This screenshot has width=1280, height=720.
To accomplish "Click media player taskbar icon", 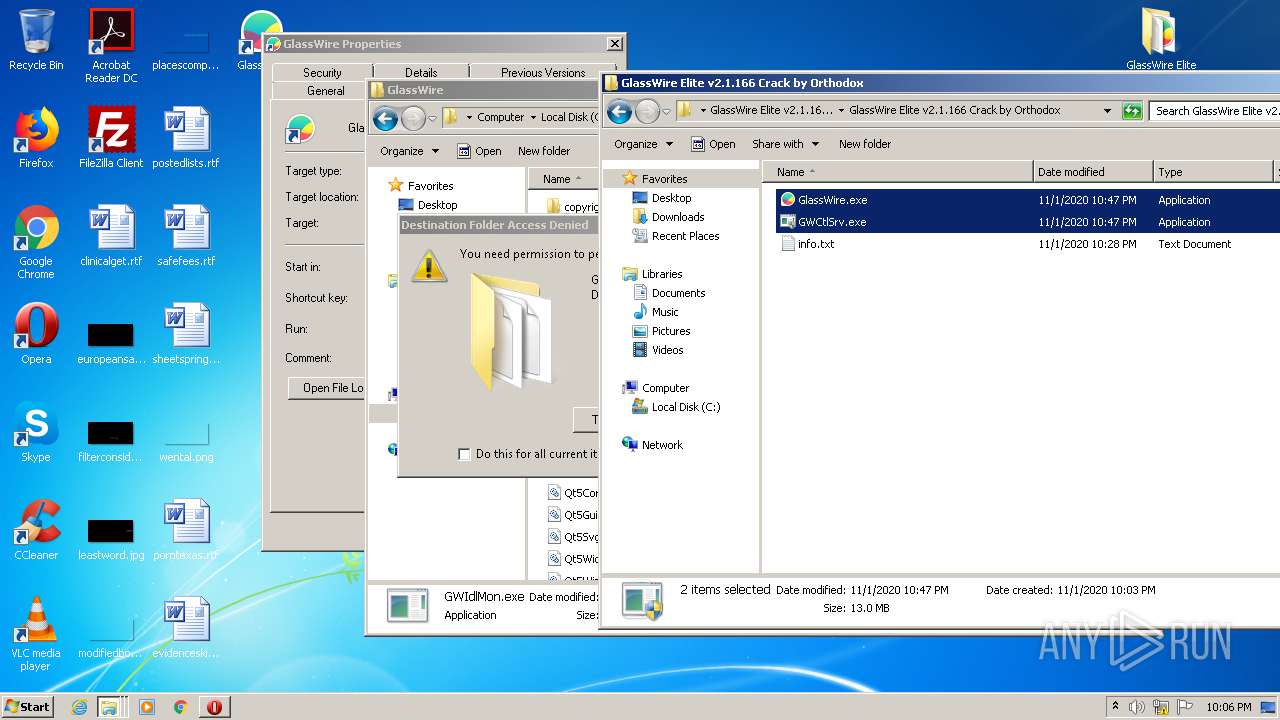I will [x=147, y=707].
